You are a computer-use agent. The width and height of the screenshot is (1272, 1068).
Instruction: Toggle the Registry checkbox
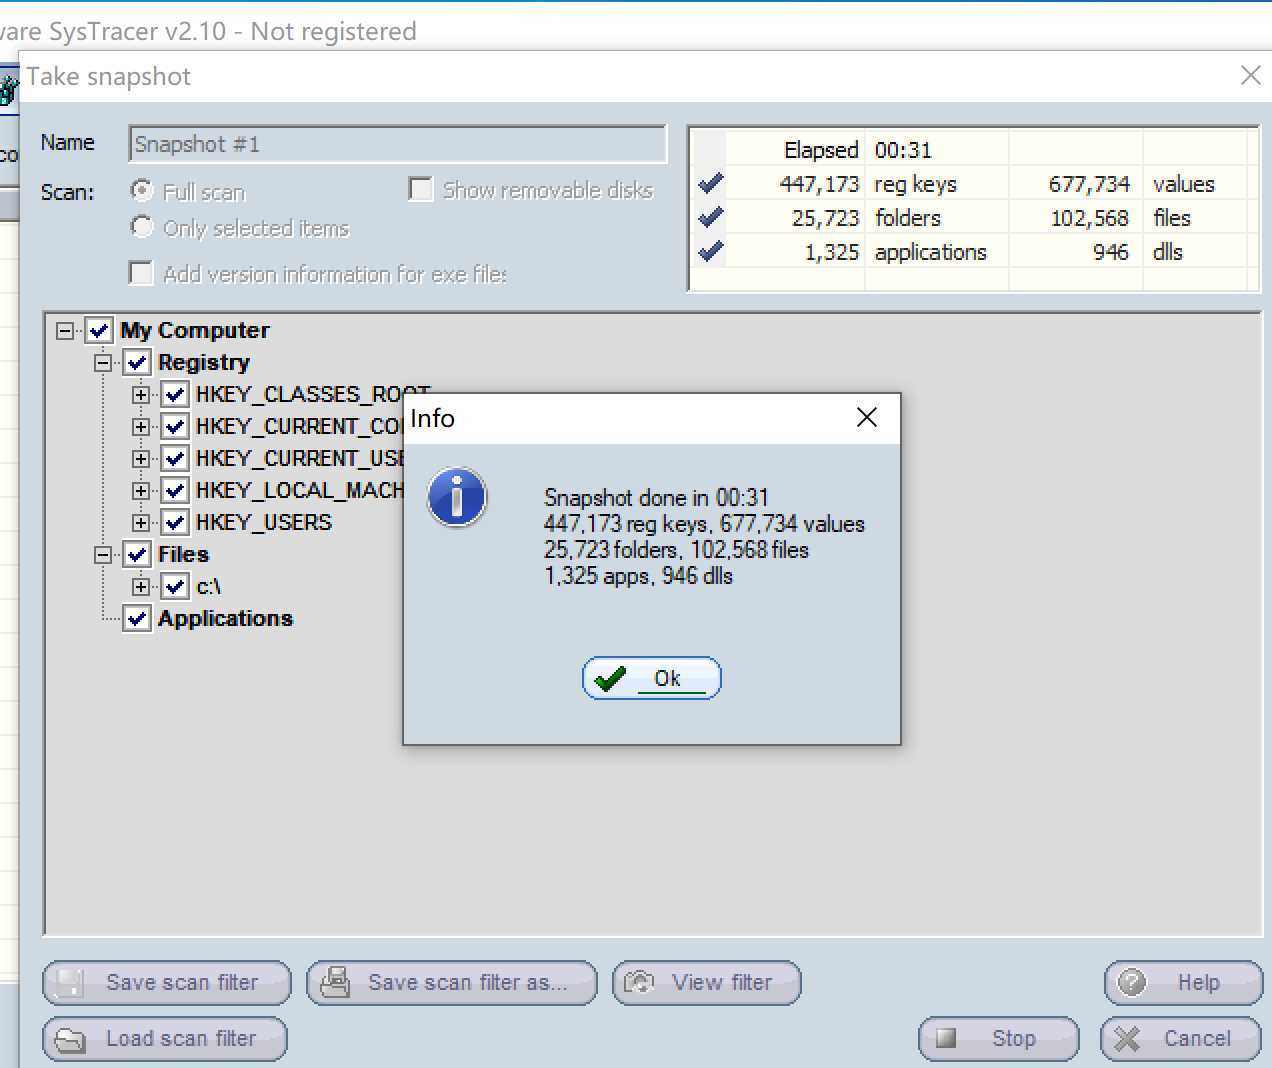137,362
